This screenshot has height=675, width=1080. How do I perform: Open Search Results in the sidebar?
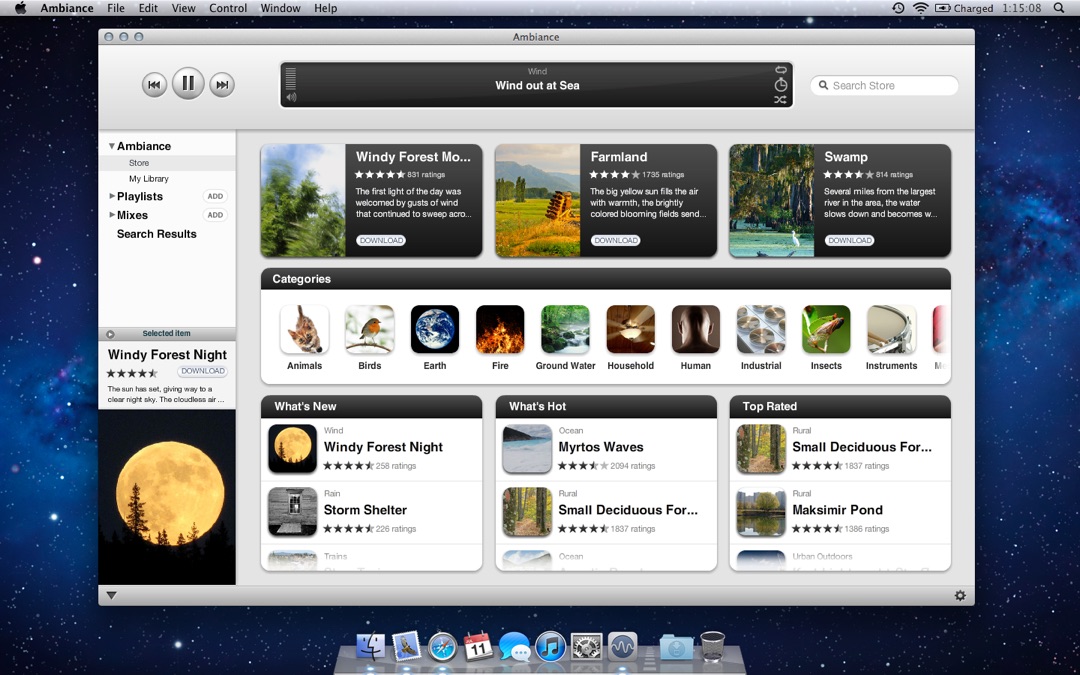(156, 233)
